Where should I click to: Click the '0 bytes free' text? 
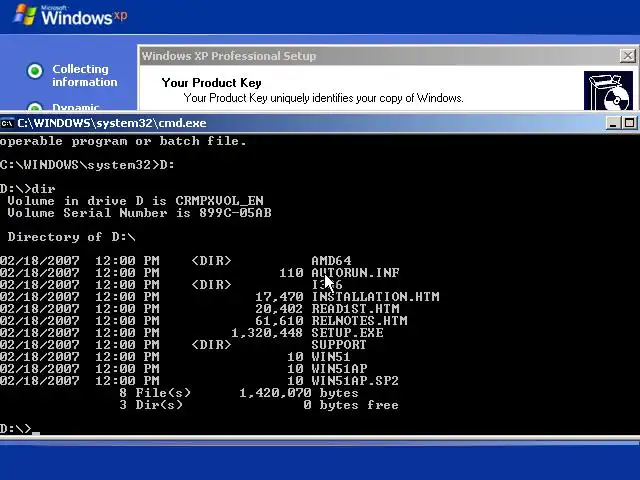pyautogui.click(x=351, y=405)
